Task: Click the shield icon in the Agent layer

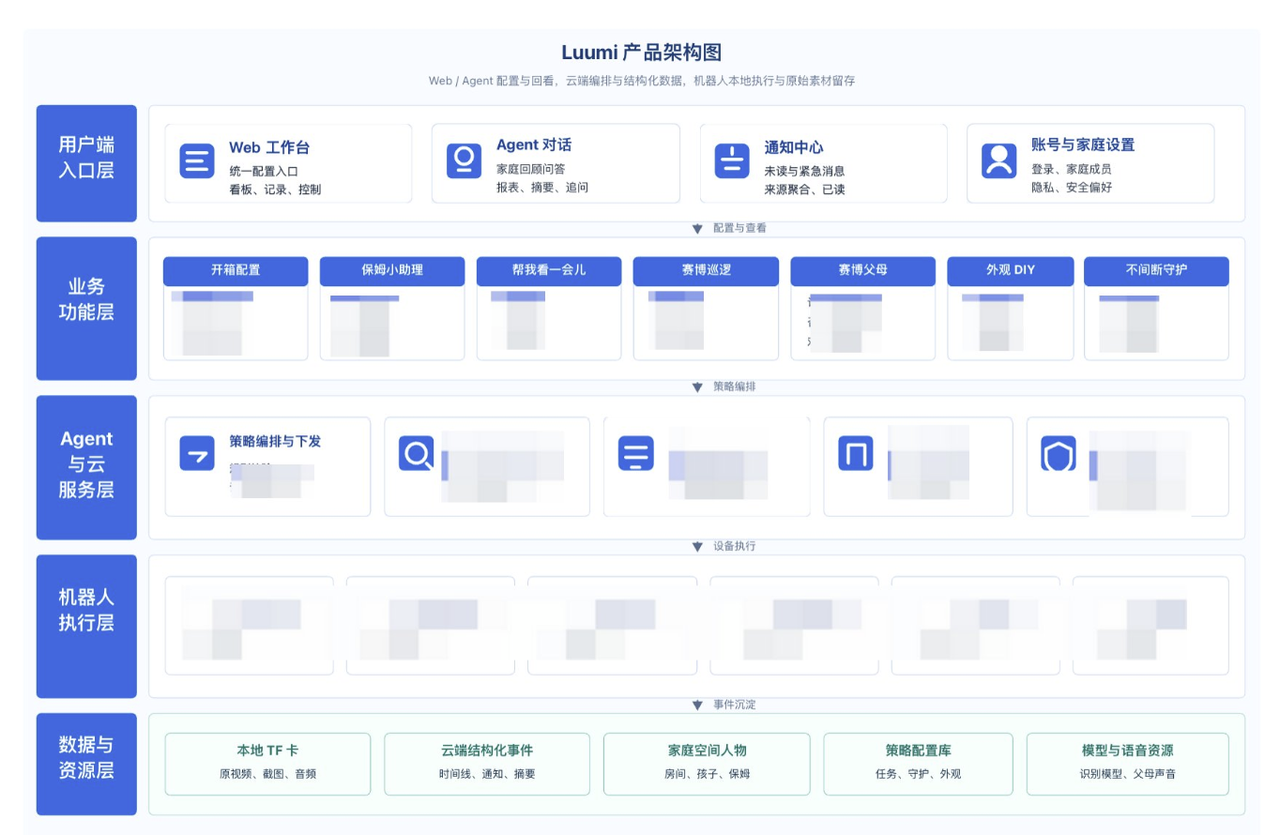Action: 1059,453
